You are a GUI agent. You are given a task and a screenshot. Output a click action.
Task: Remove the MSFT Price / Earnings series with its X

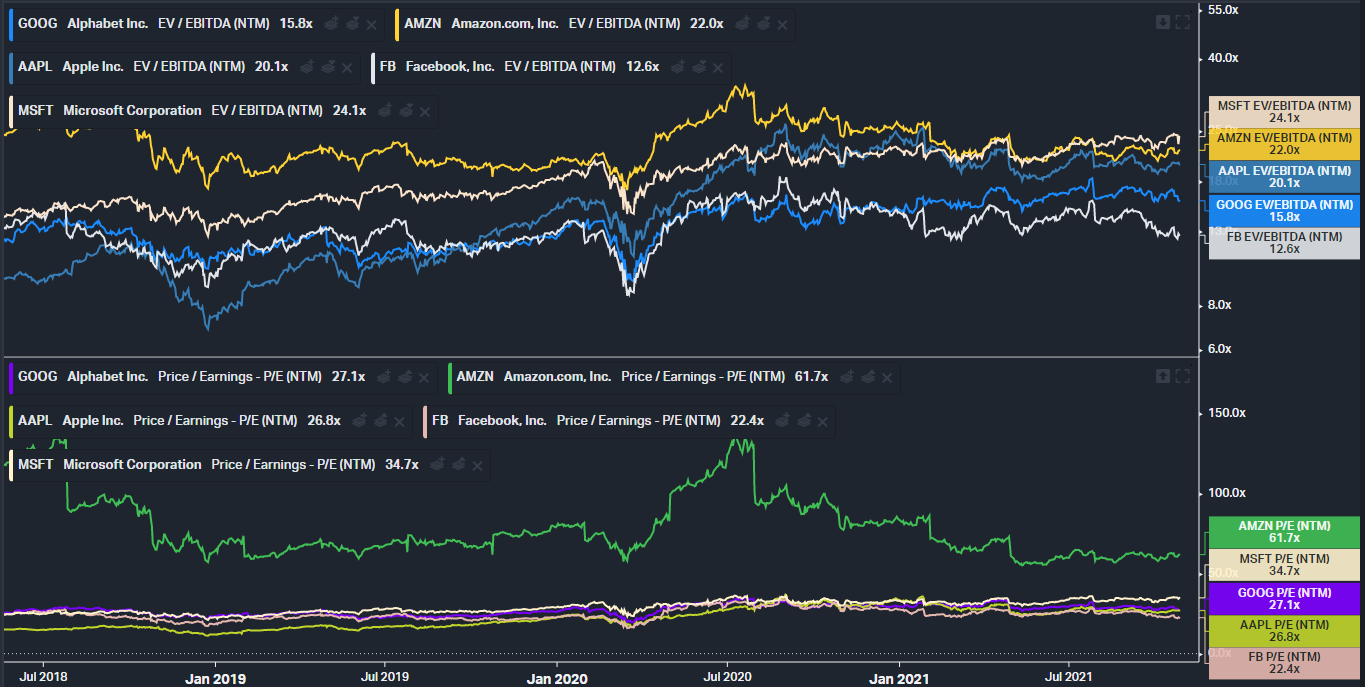[x=478, y=465]
